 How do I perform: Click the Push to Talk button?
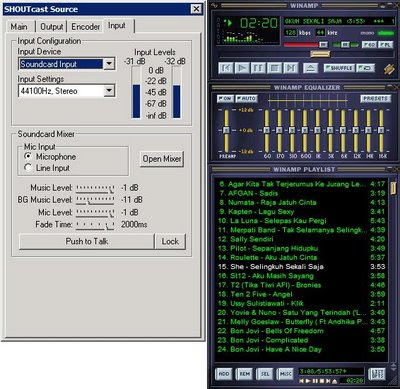[x=87, y=241]
